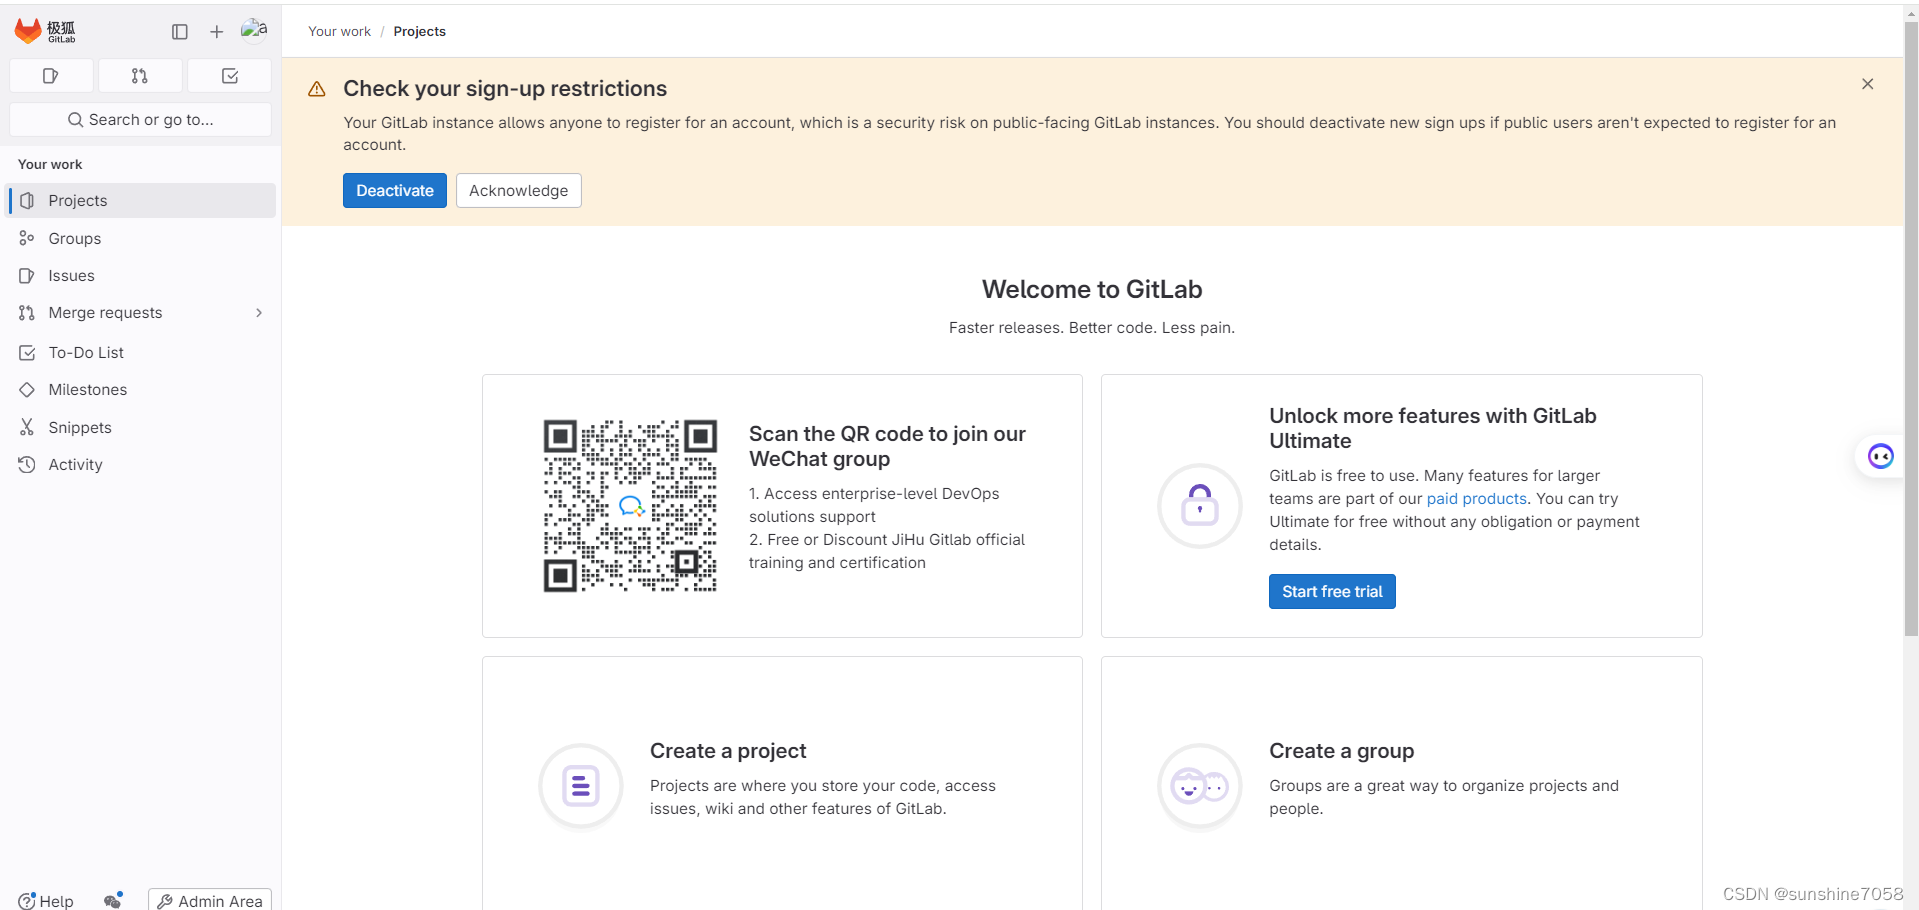Open Snippets in the sidebar
Screen dimensions: 1919x910
point(141,427)
